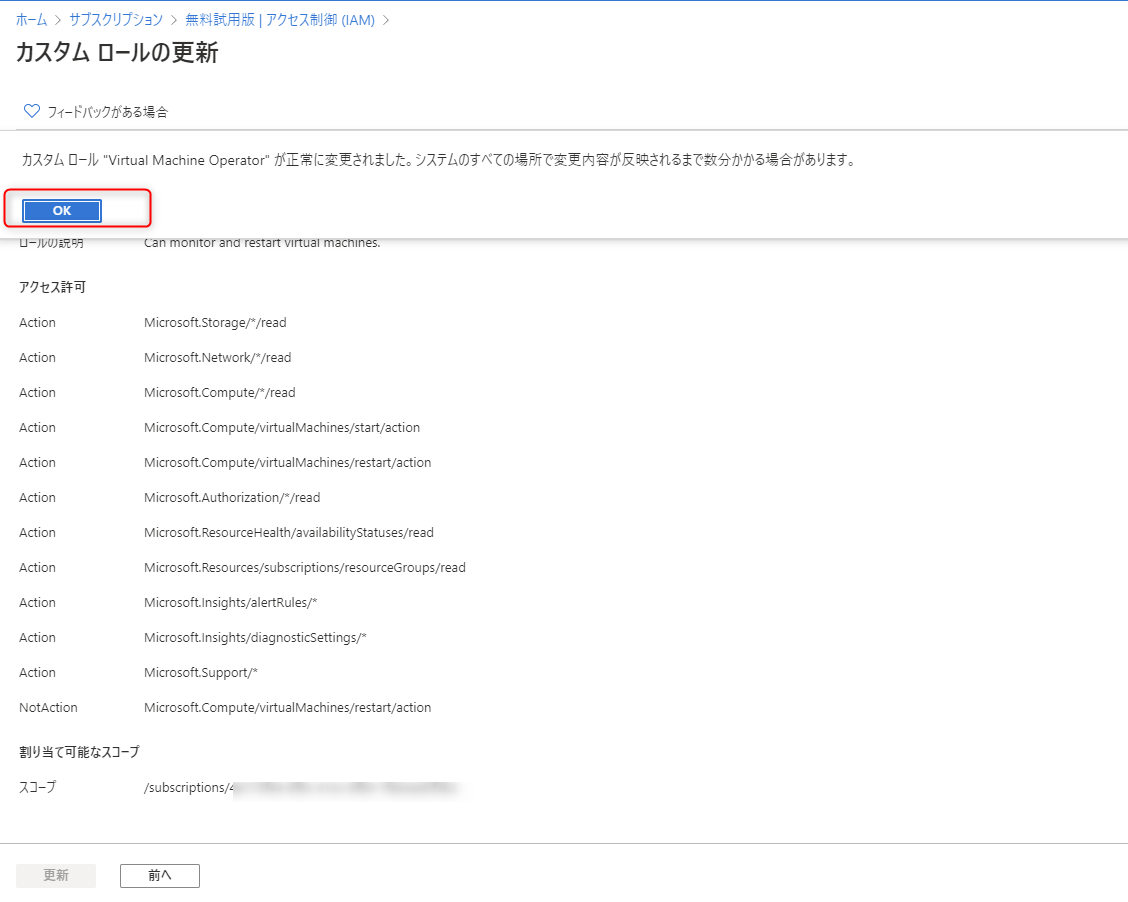Click the disabled 更新 button
The image size is (1128, 902).
(55, 875)
